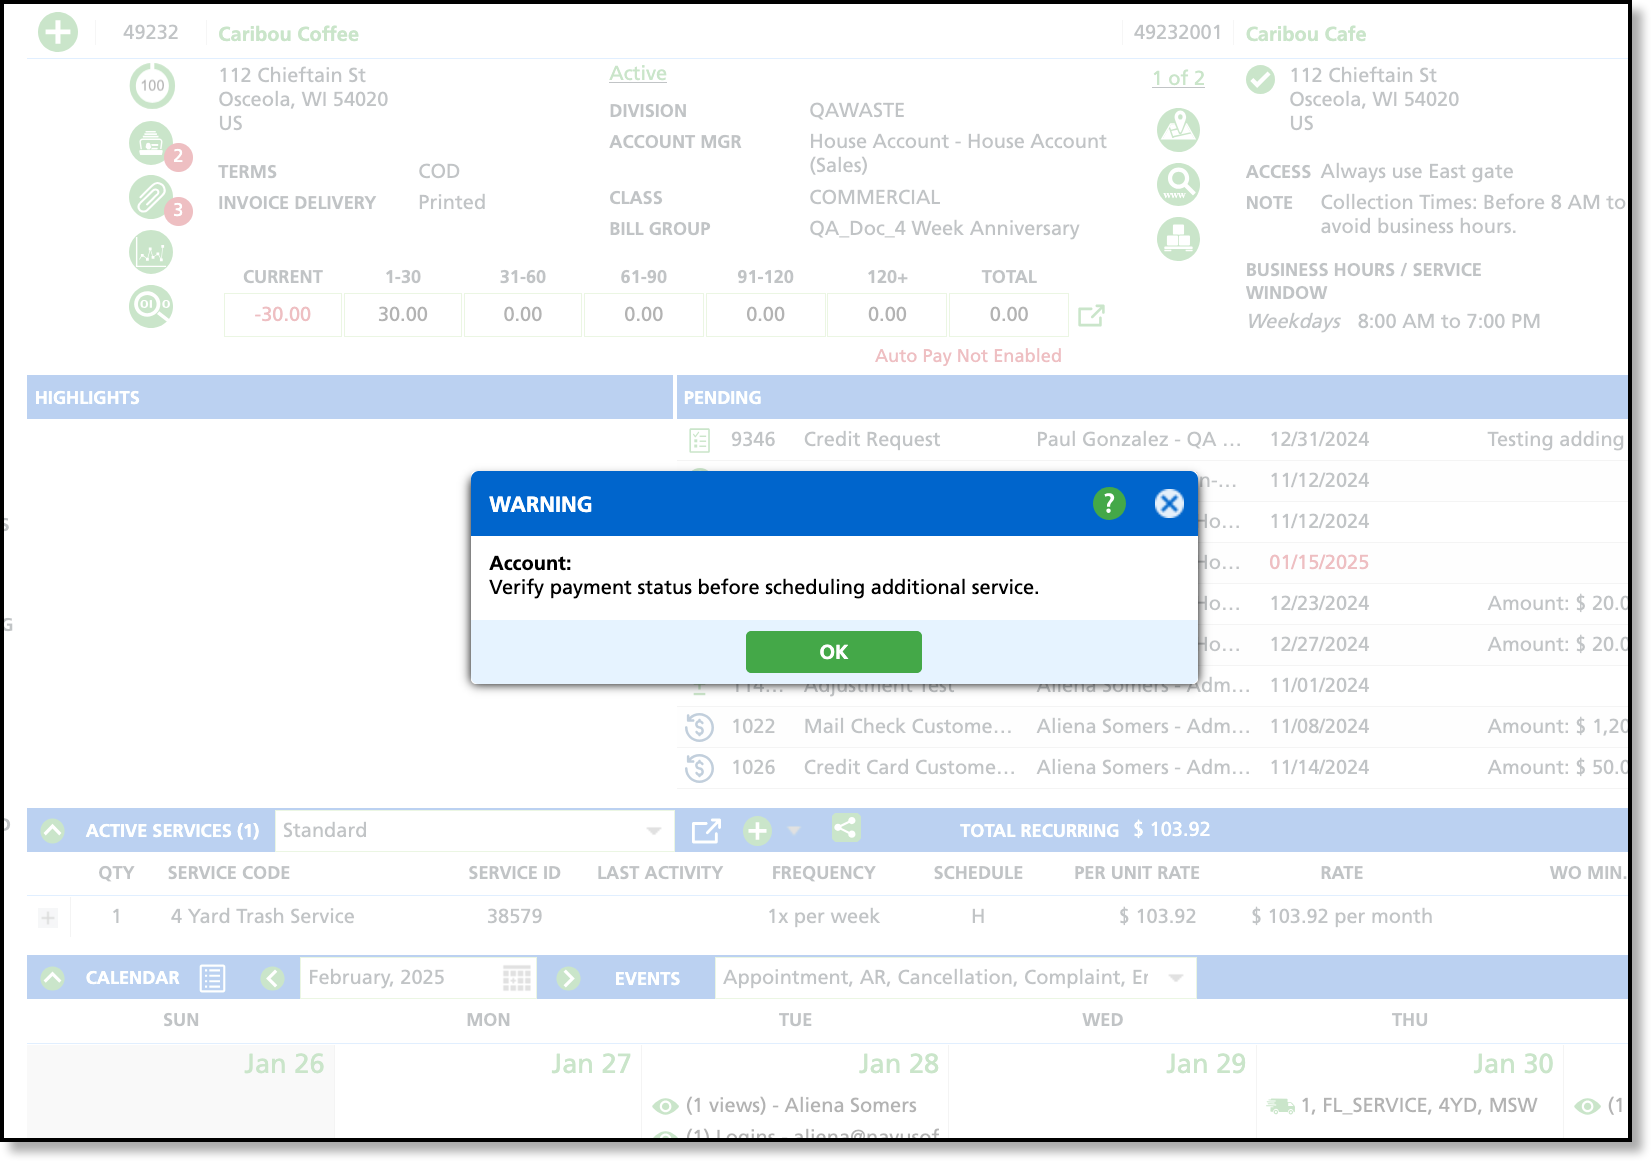
Task: Expand the 4 Yard Trash Service row
Action: (x=48, y=918)
